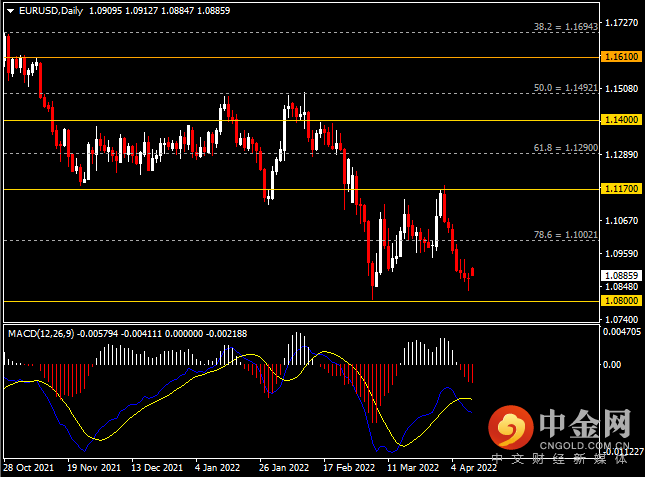Click the 61.8 Fibonacci level label
Viewport: 645px width, 477px height.
point(565,147)
